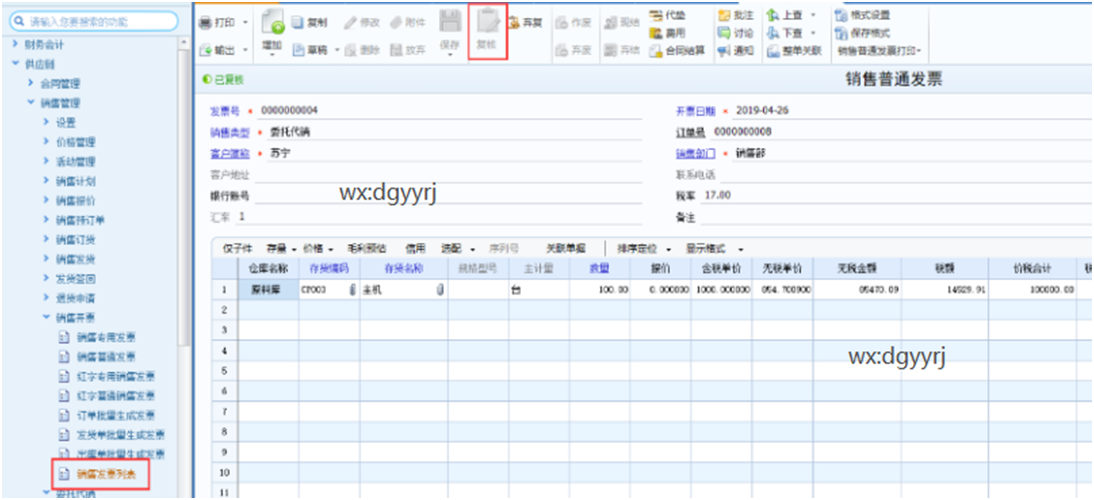Click the 删除 (delete) toolbar button
This screenshot has width=1094, height=500.
click(364, 50)
